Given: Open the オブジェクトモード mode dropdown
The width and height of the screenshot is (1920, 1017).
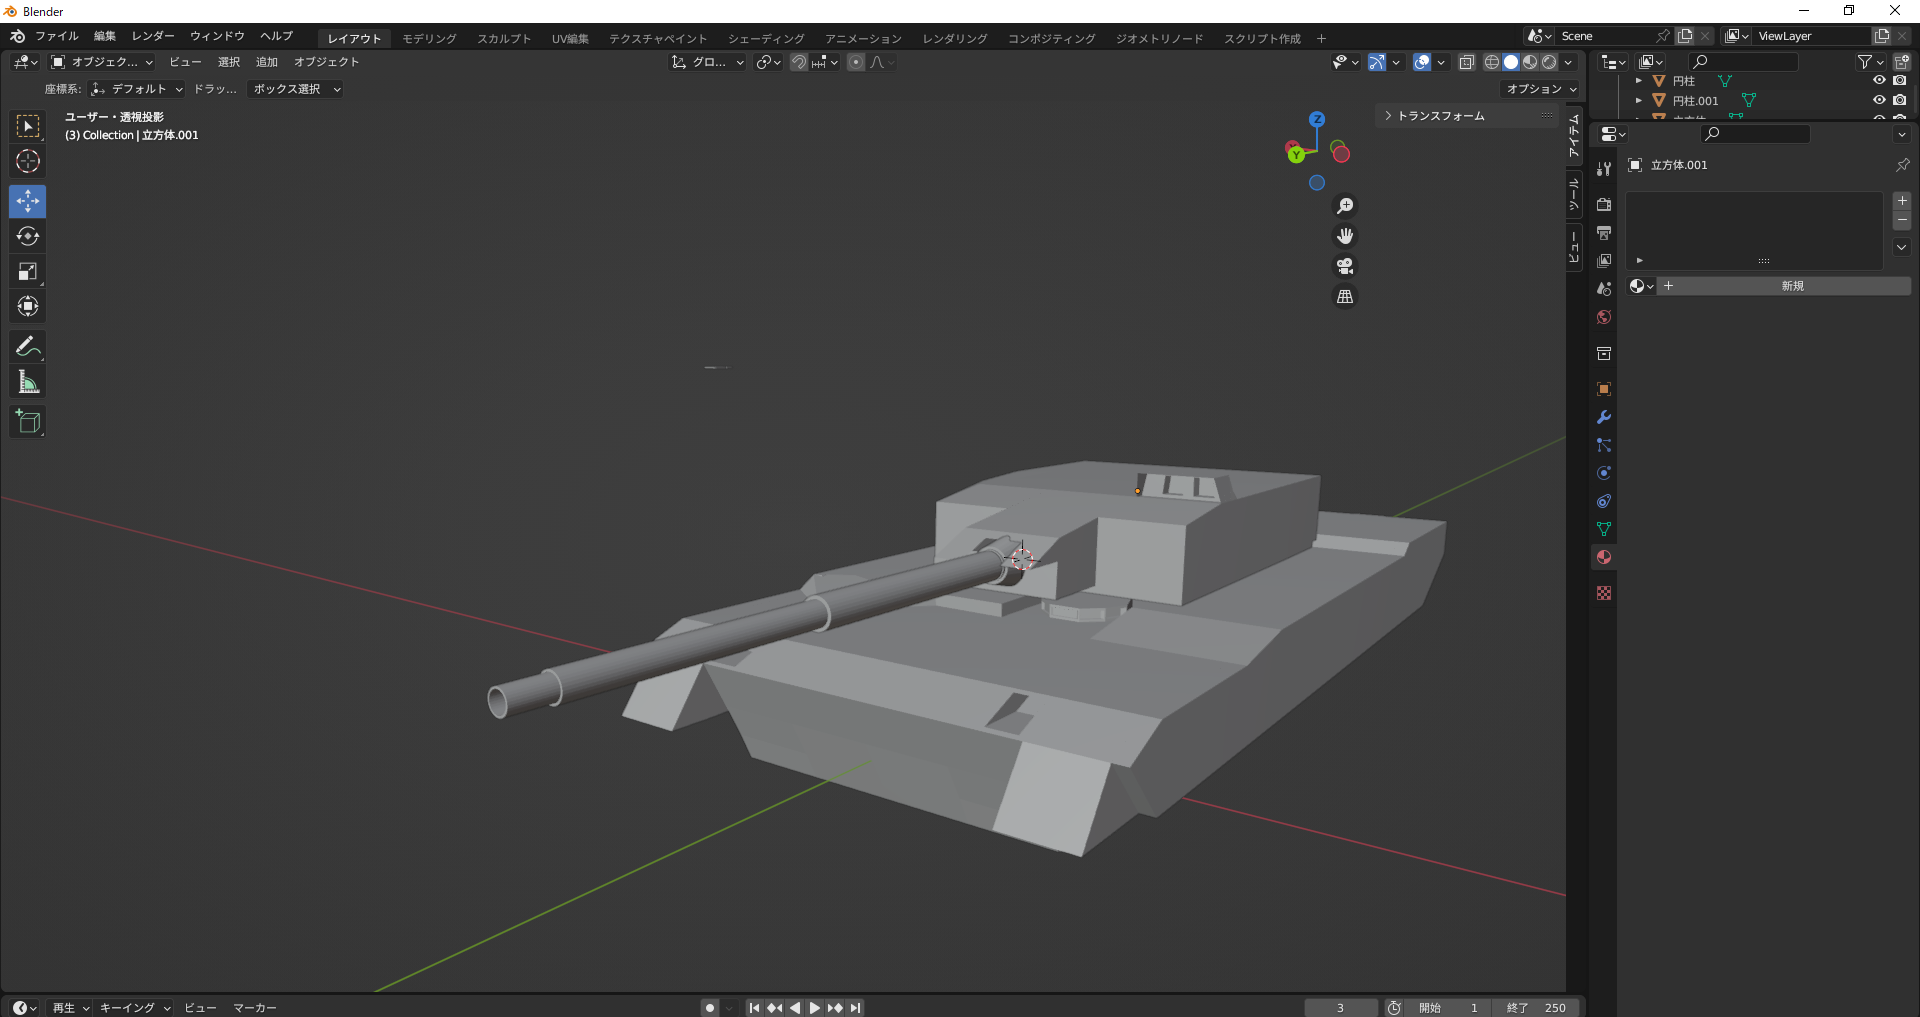Looking at the screenshot, I should pyautogui.click(x=102, y=62).
